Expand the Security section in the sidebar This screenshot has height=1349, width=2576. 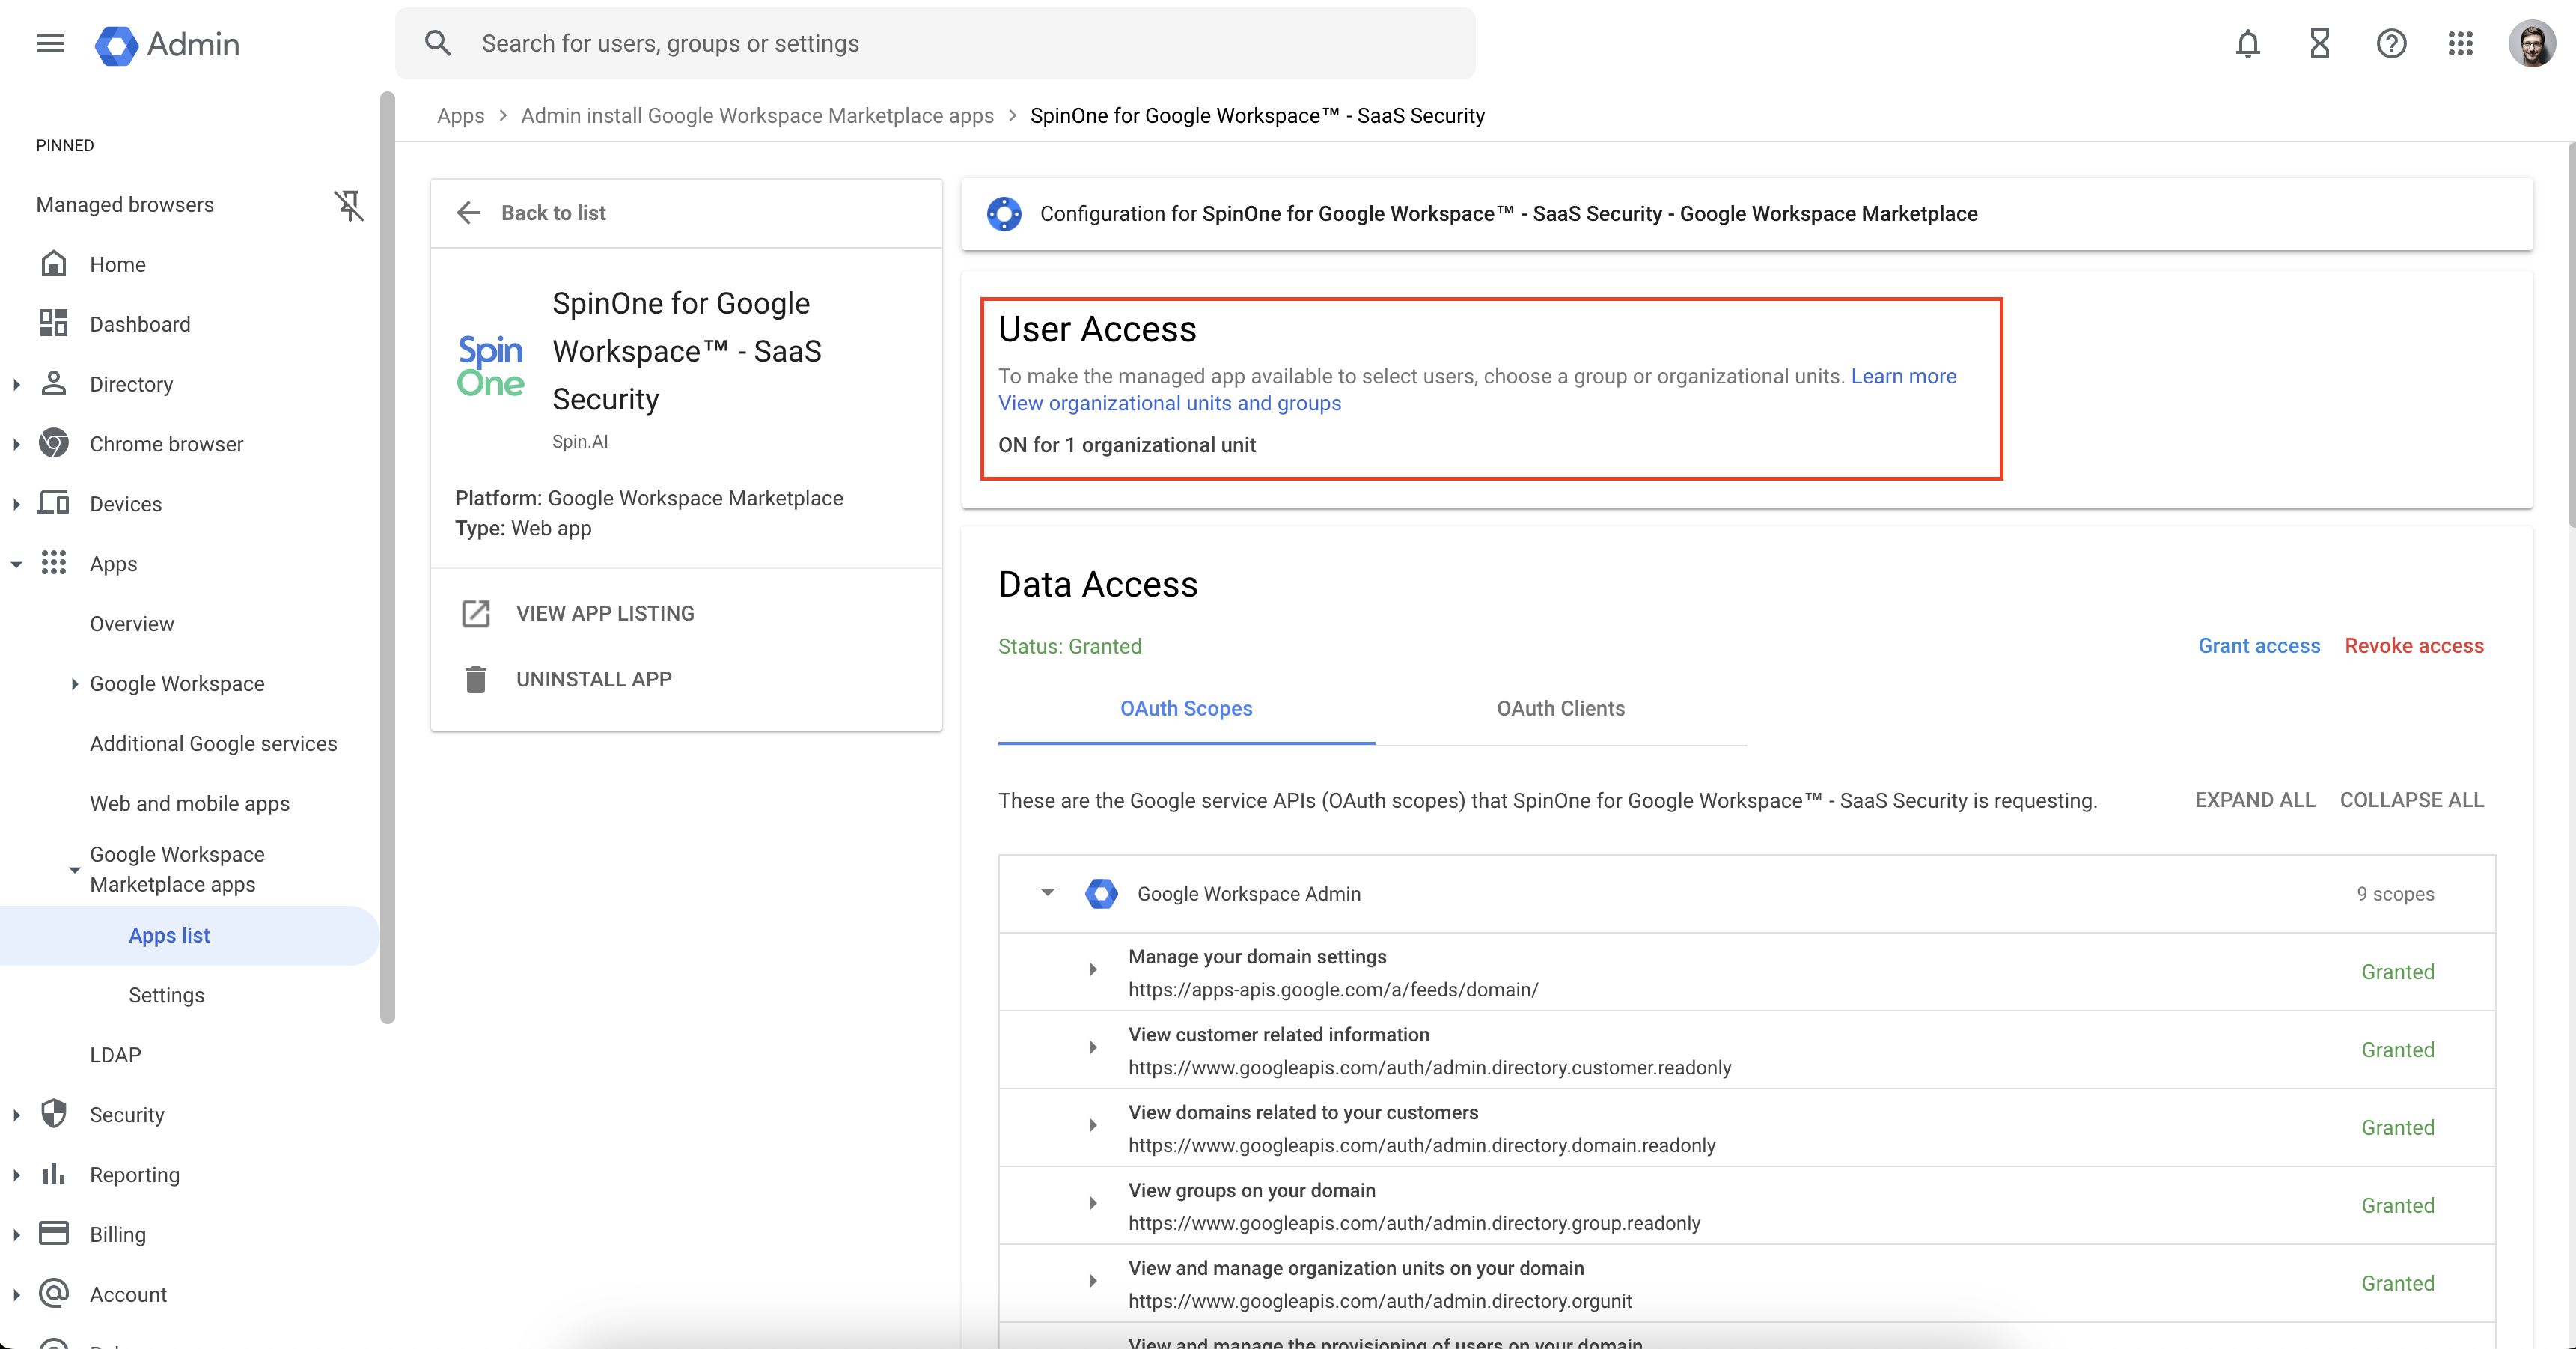click(17, 1115)
